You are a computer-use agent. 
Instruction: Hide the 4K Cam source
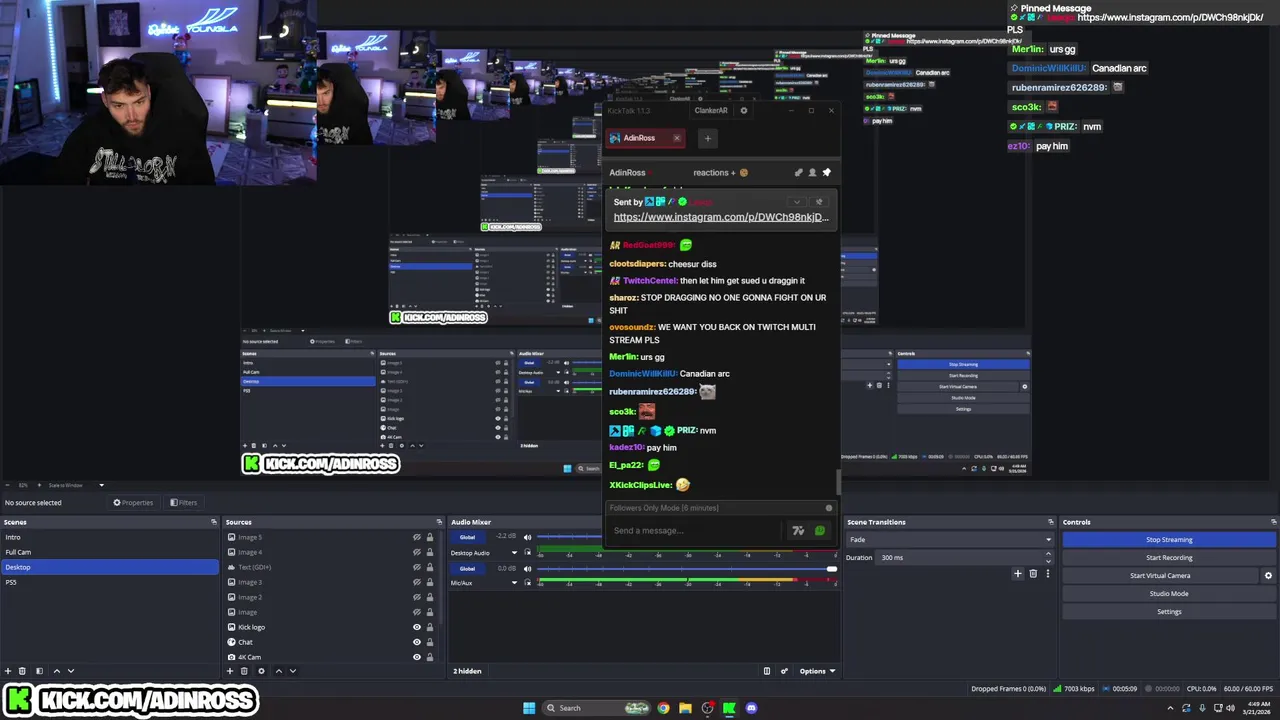(x=417, y=657)
